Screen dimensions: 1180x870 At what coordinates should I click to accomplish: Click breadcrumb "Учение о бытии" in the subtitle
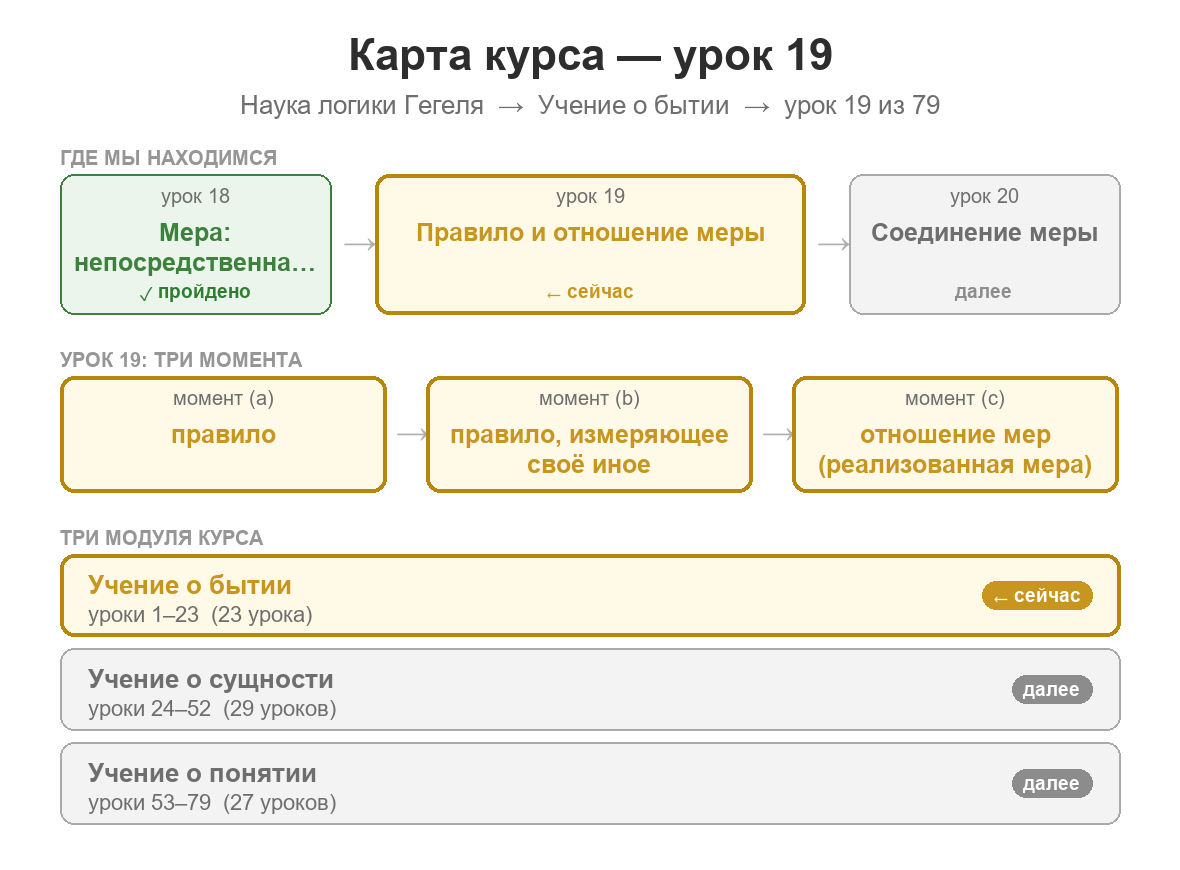tap(634, 105)
